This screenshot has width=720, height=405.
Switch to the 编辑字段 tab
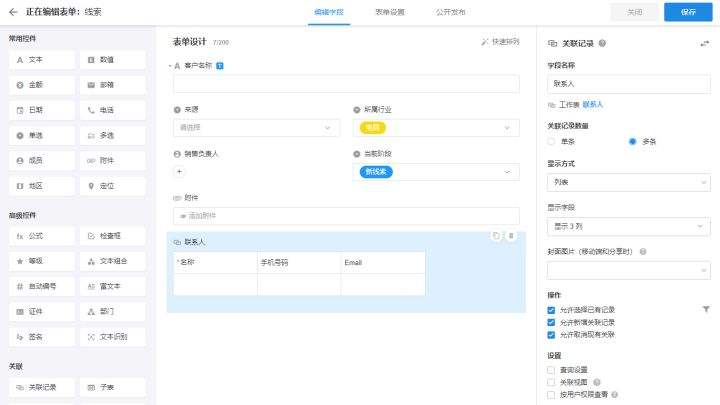pyautogui.click(x=329, y=12)
